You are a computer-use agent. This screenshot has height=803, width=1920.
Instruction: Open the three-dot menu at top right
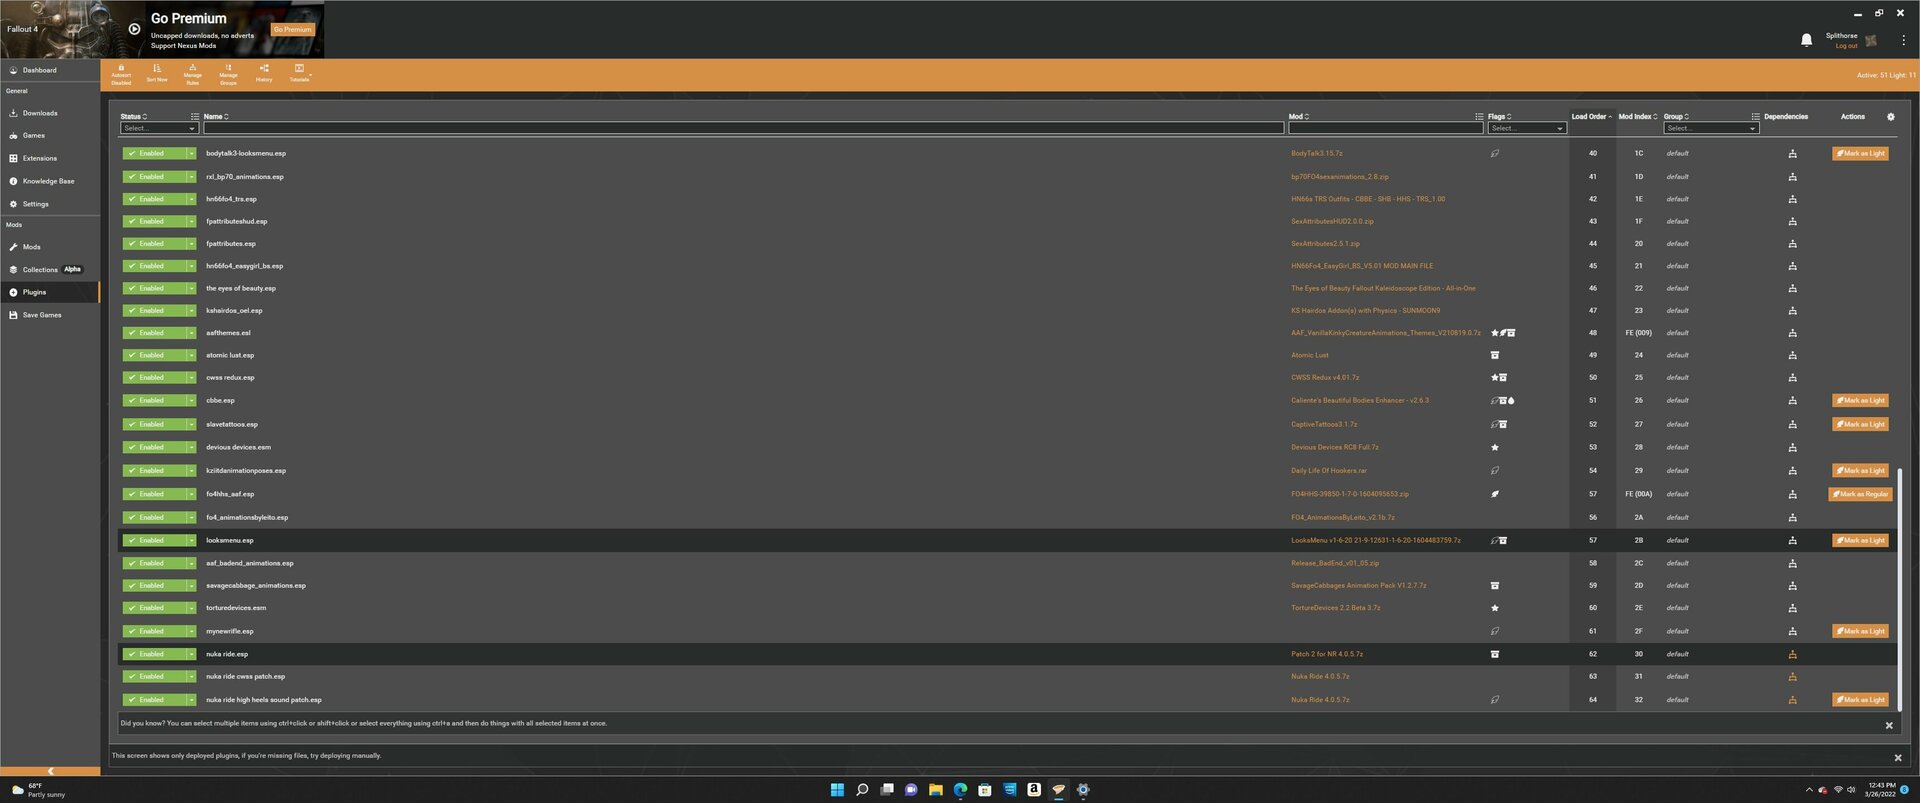point(1903,40)
